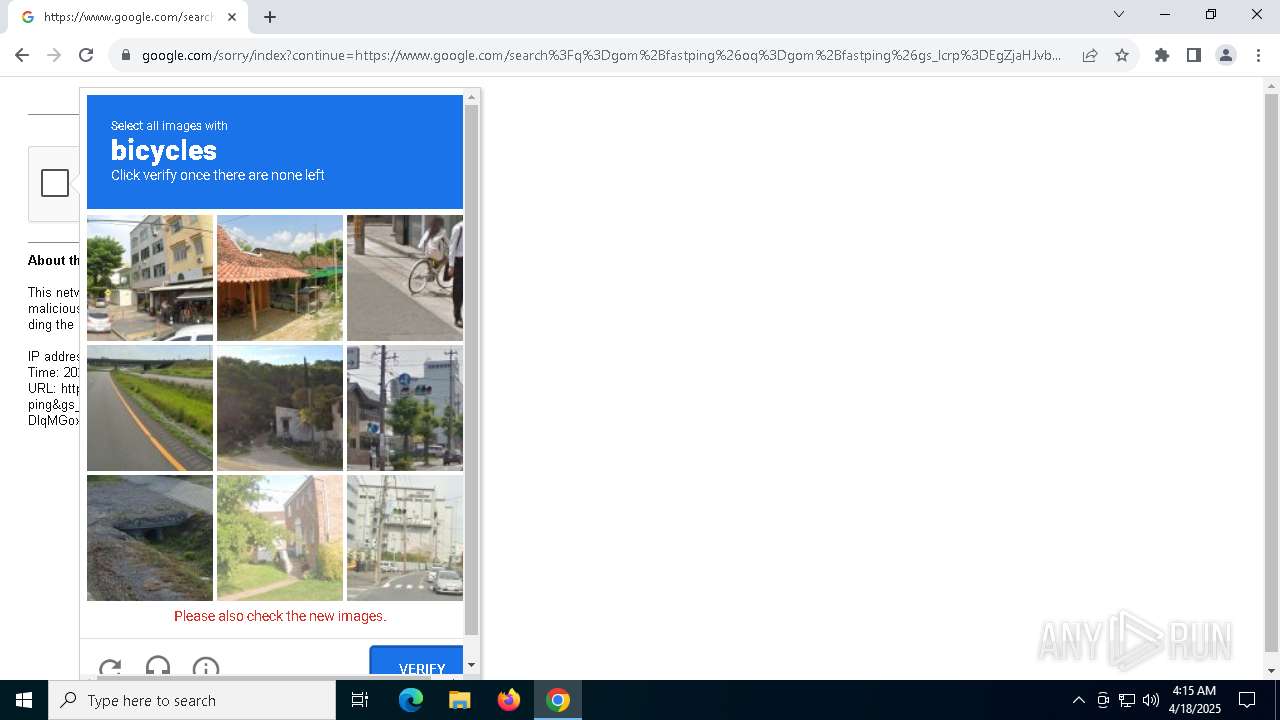Image resolution: width=1280 pixels, height=720 pixels.
Task: Open the Extensions puzzle icon
Action: click(1162, 55)
